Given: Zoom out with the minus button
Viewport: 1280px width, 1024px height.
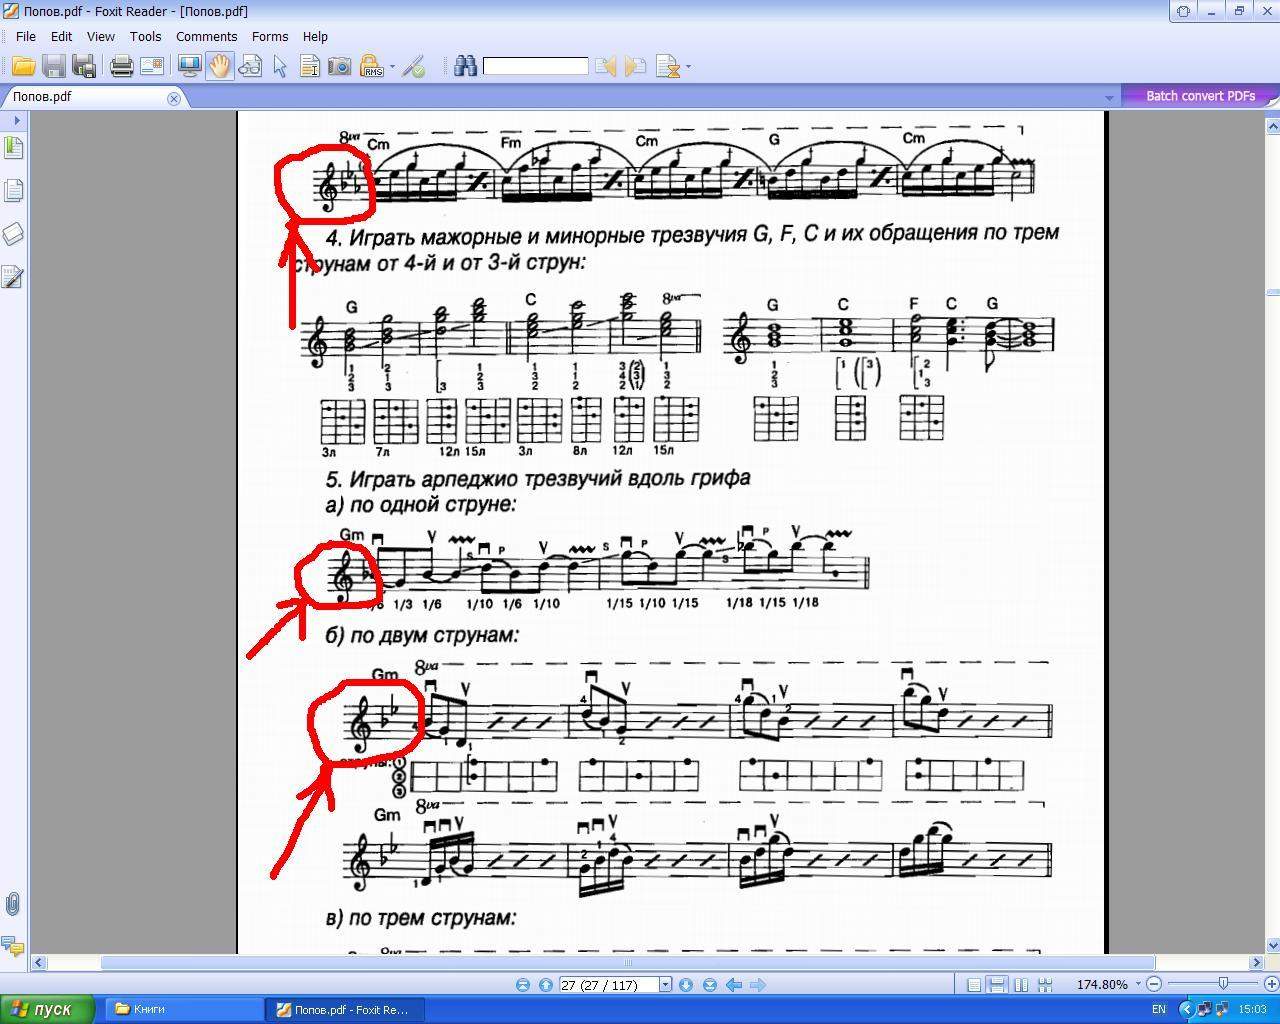Looking at the screenshot, I should tap(1154, 985).
